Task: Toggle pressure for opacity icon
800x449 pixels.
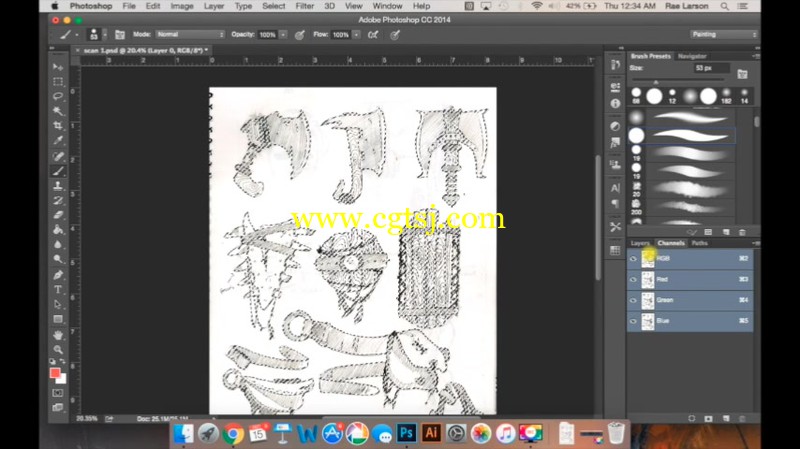Action: tap(299, 35)
